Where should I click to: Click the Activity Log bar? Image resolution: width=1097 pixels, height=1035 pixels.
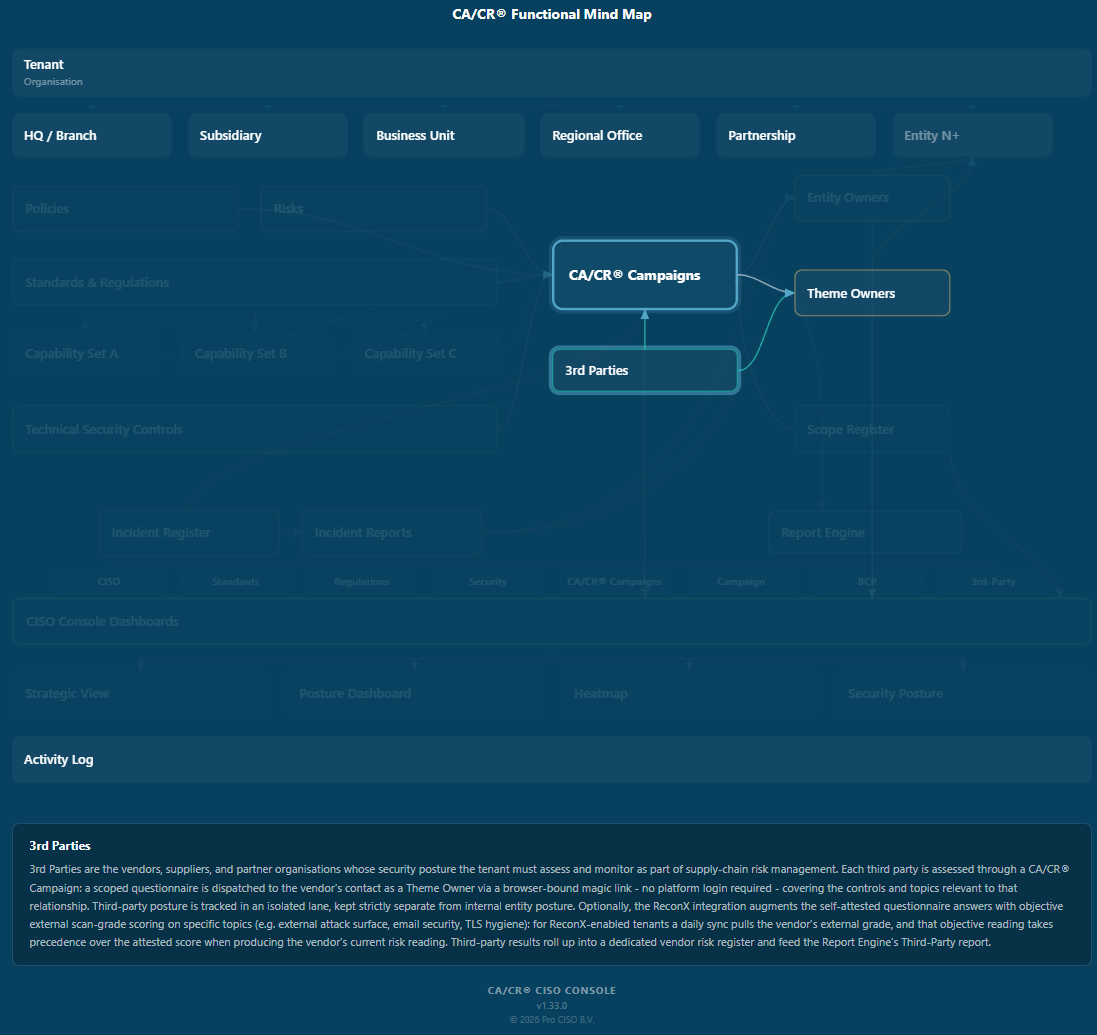[x=551, y=759]
